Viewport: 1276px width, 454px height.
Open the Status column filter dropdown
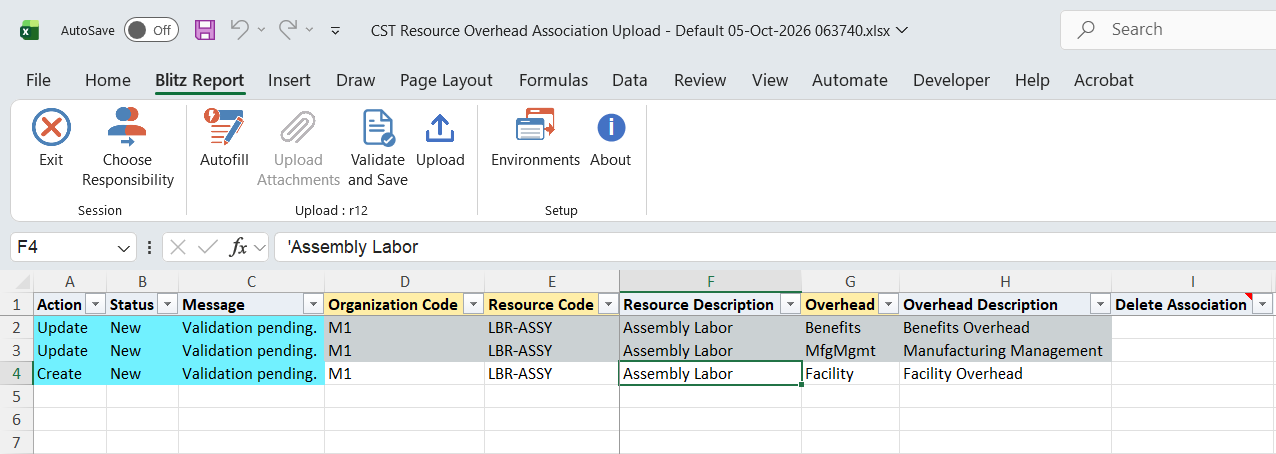pos(167,304)
